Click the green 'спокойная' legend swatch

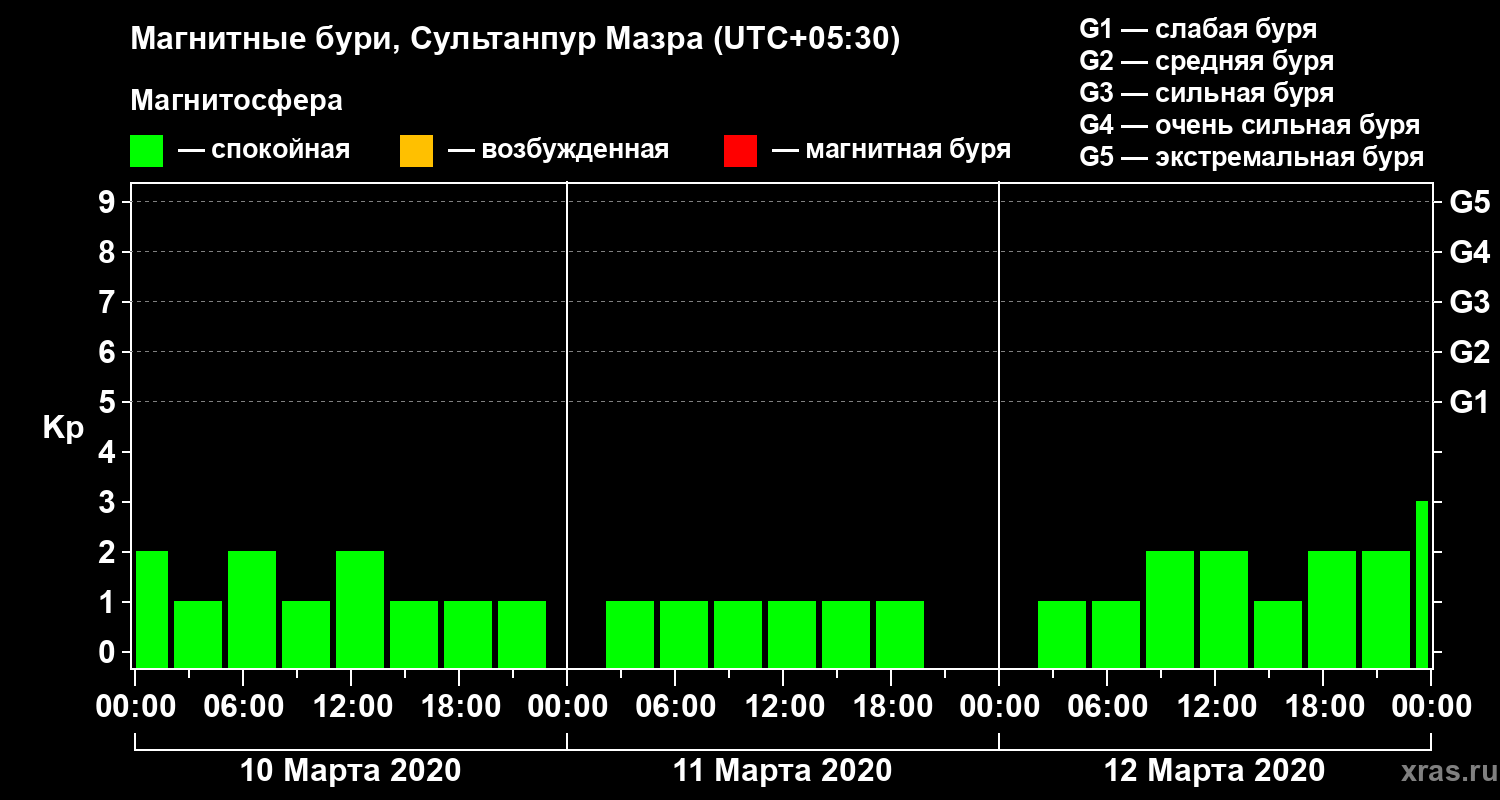click(147, 151)
